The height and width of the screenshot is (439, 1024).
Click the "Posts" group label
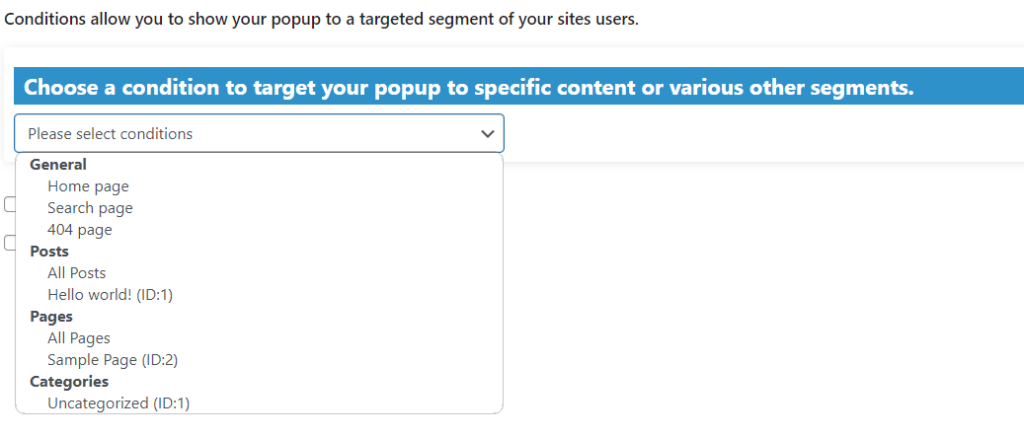pyautogui.click(x=49, y=252)
